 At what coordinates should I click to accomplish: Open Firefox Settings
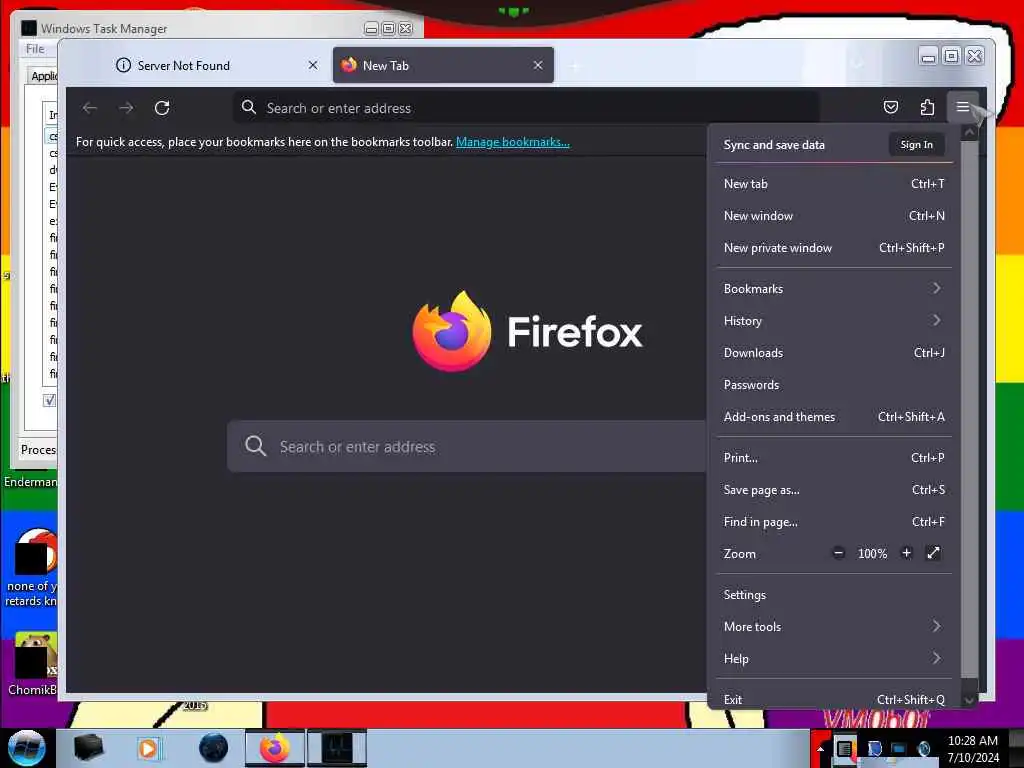click(x=834, y=595)
